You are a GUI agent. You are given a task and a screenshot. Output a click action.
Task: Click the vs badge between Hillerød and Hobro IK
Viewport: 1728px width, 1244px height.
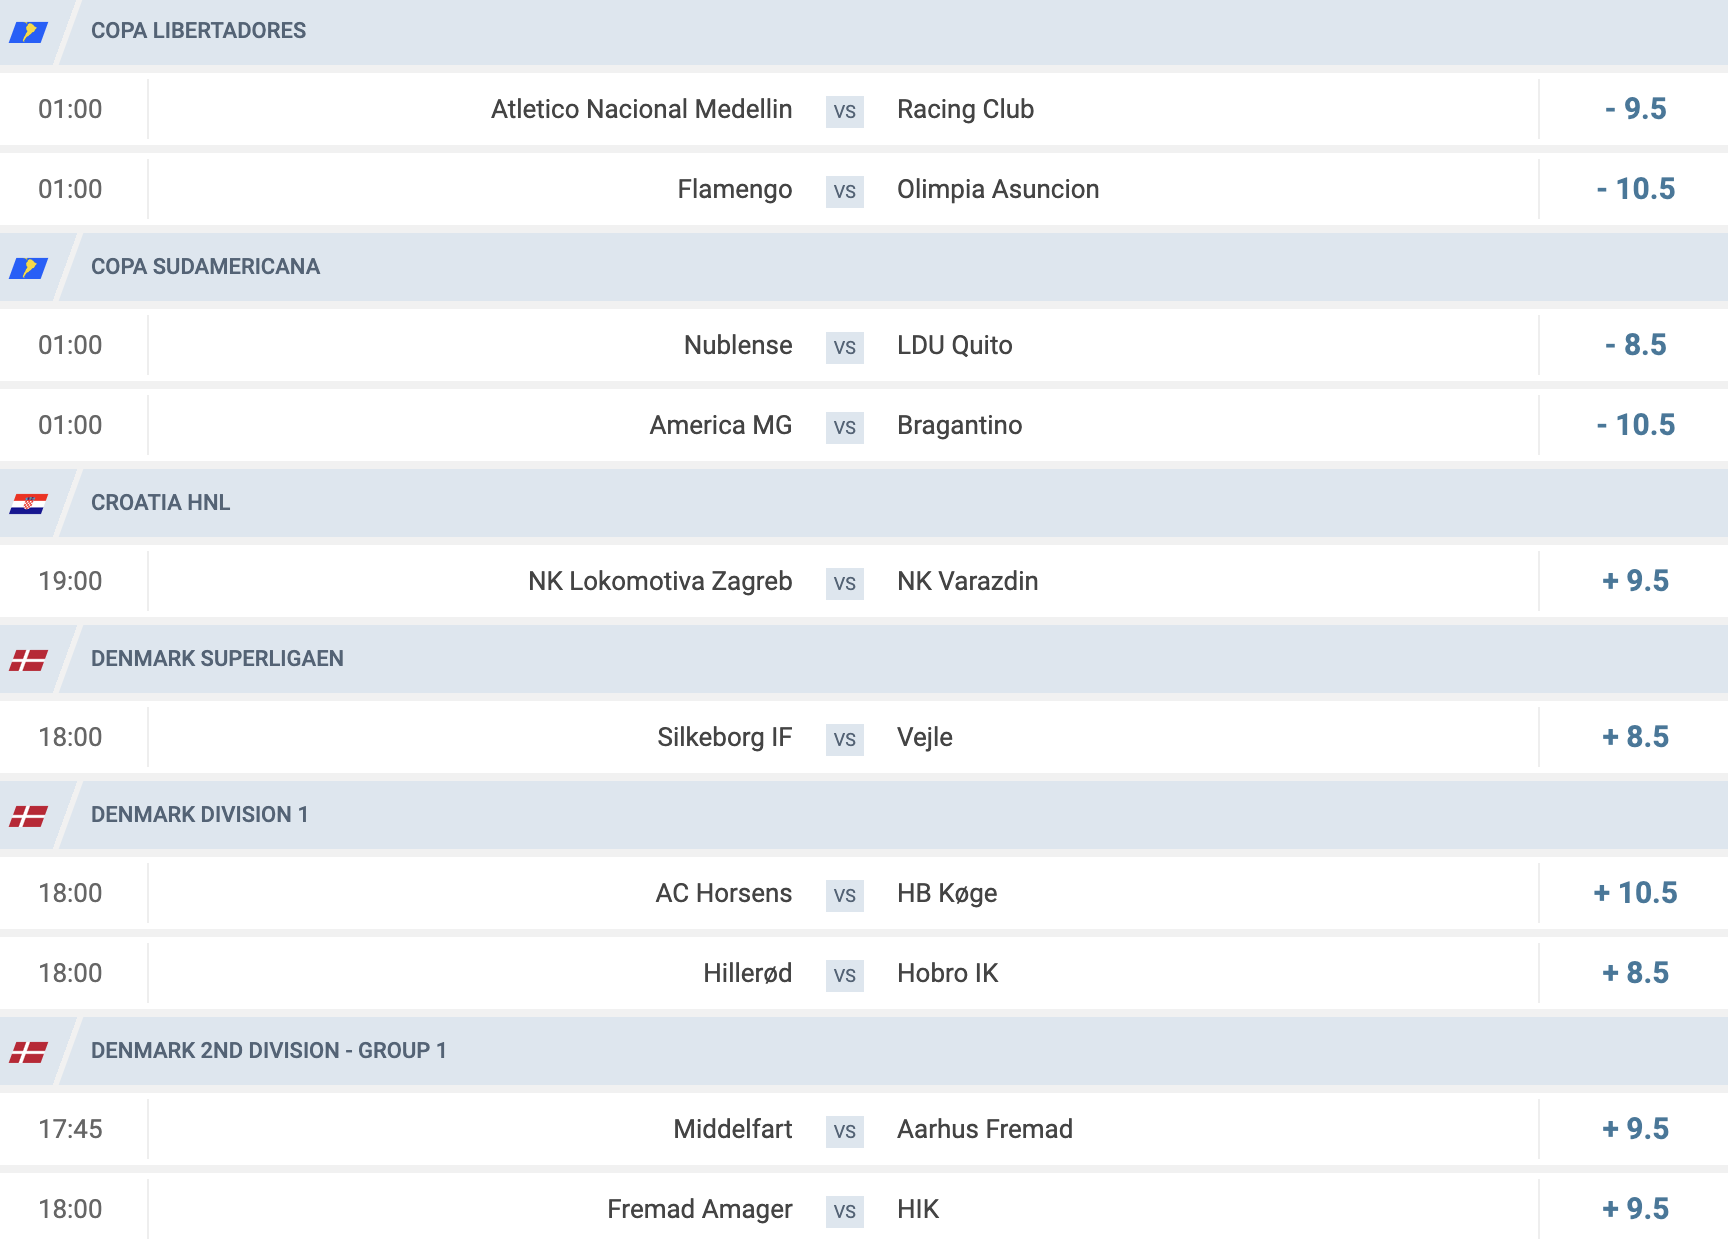coord(845,975)
